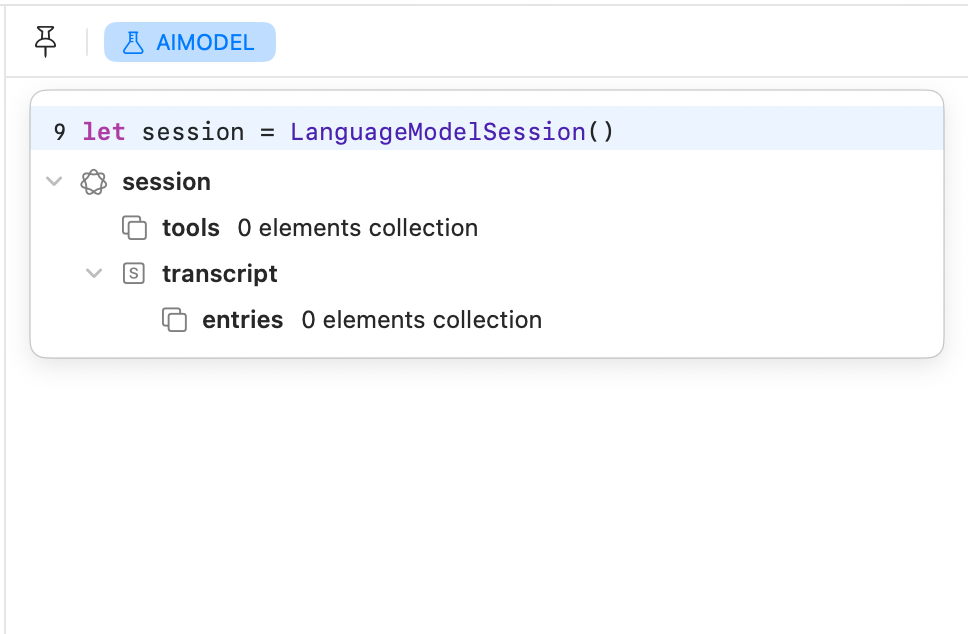Collapse the session disclosure chevron

pyautogui.click(x=54, y=182)
